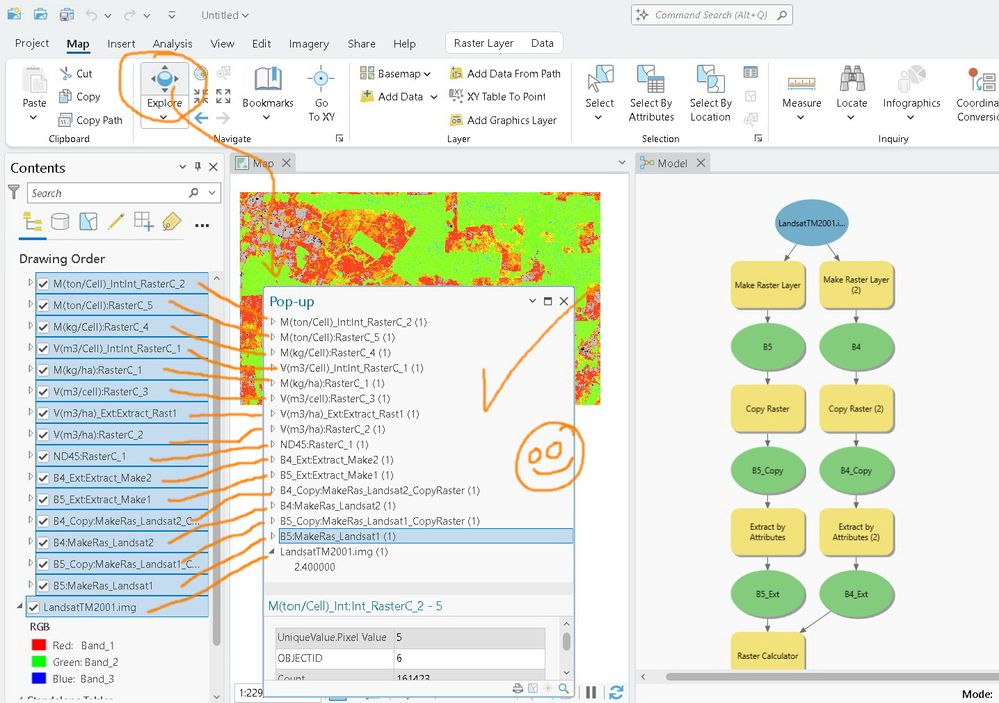Toggle visibility of LandsatTM2001.img layer
999x703 pixels.
pos(33,607)
